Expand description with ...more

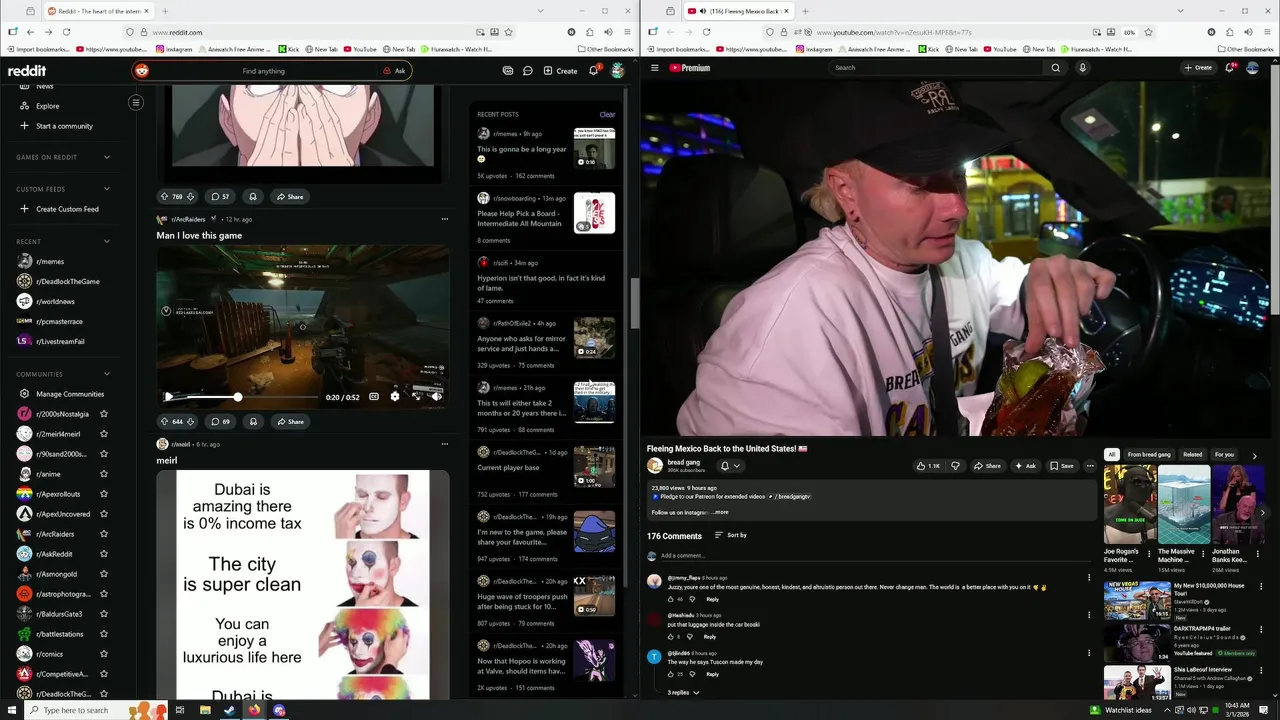point(720,512)
